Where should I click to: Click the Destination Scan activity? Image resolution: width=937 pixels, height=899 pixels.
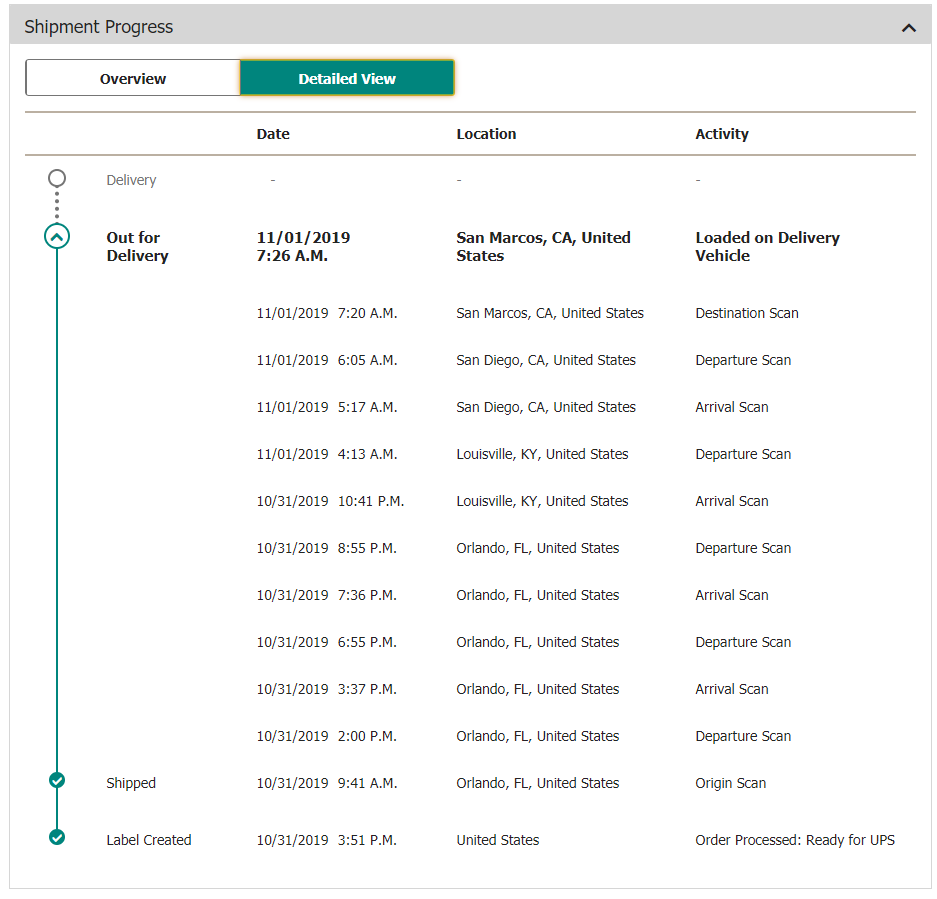click(x=747, y=313)
